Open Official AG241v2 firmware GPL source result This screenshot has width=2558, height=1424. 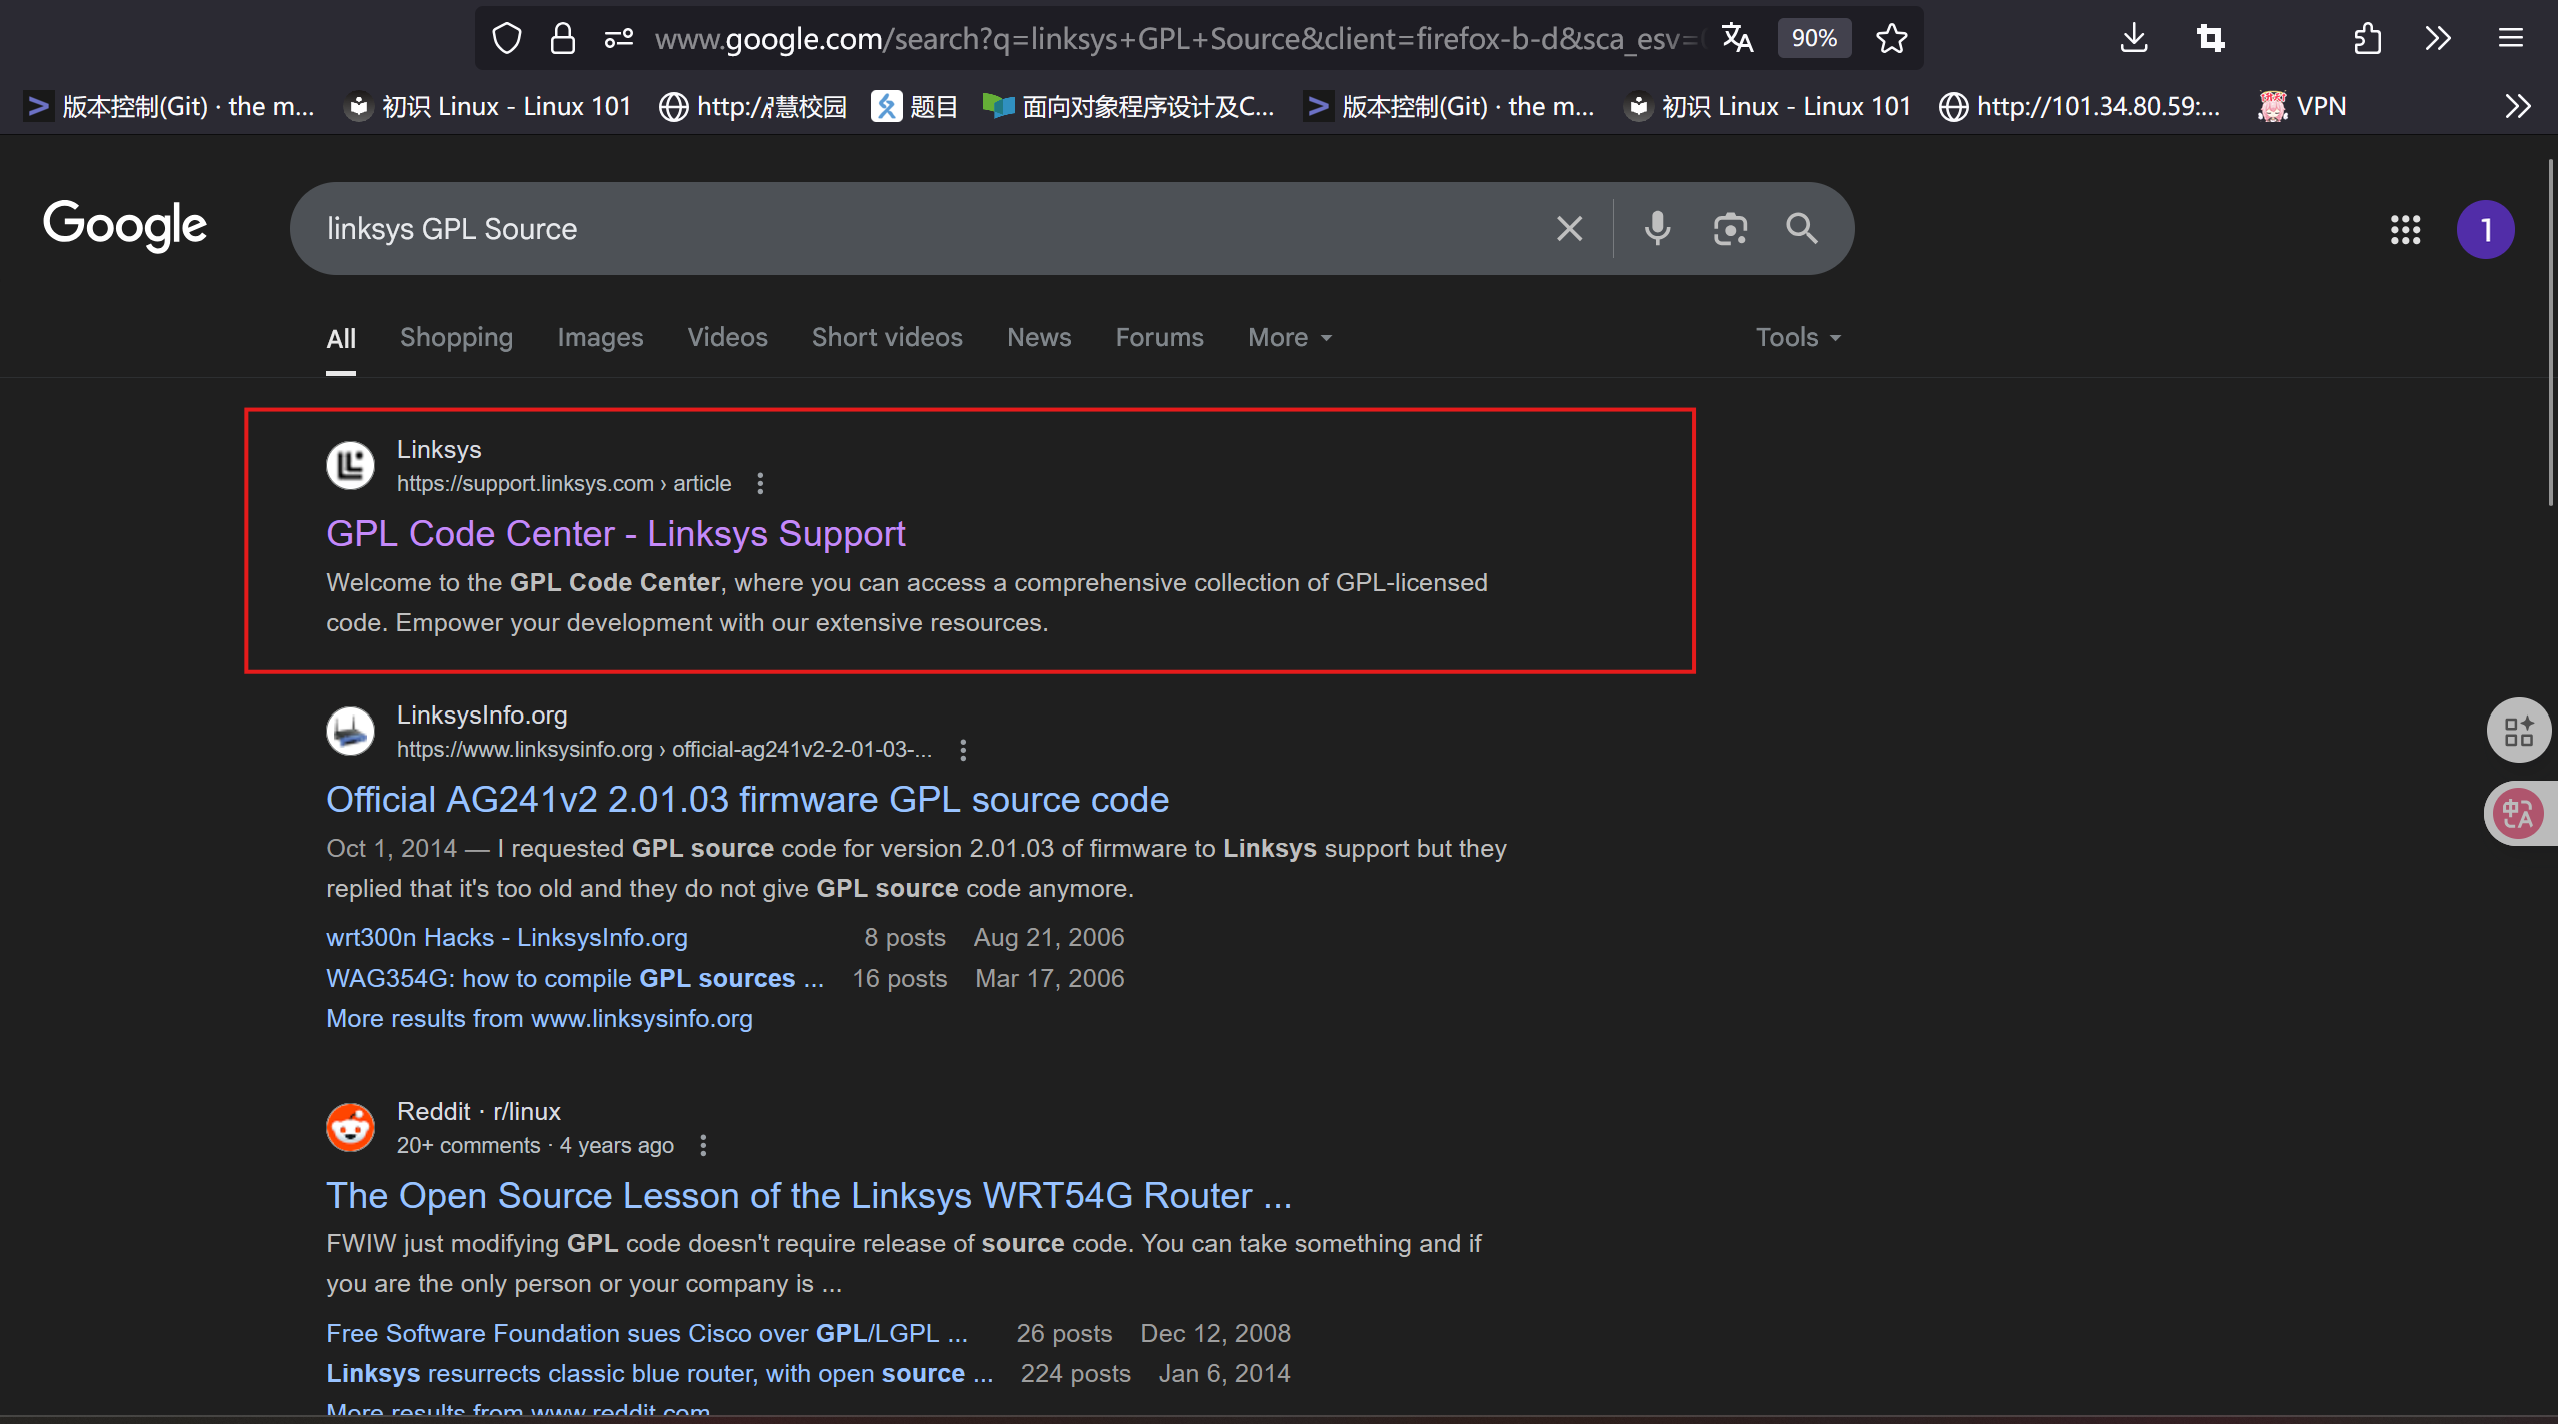747,800
